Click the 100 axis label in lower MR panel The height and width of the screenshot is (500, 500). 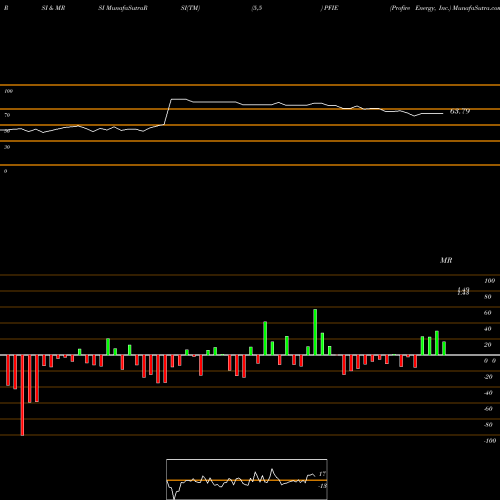coord(489,281)
